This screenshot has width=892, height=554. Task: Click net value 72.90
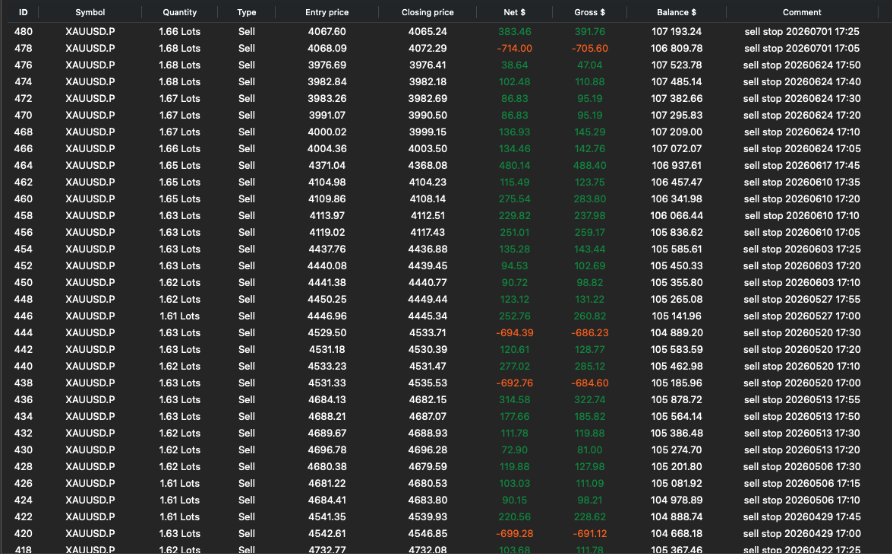coord(514,450)
